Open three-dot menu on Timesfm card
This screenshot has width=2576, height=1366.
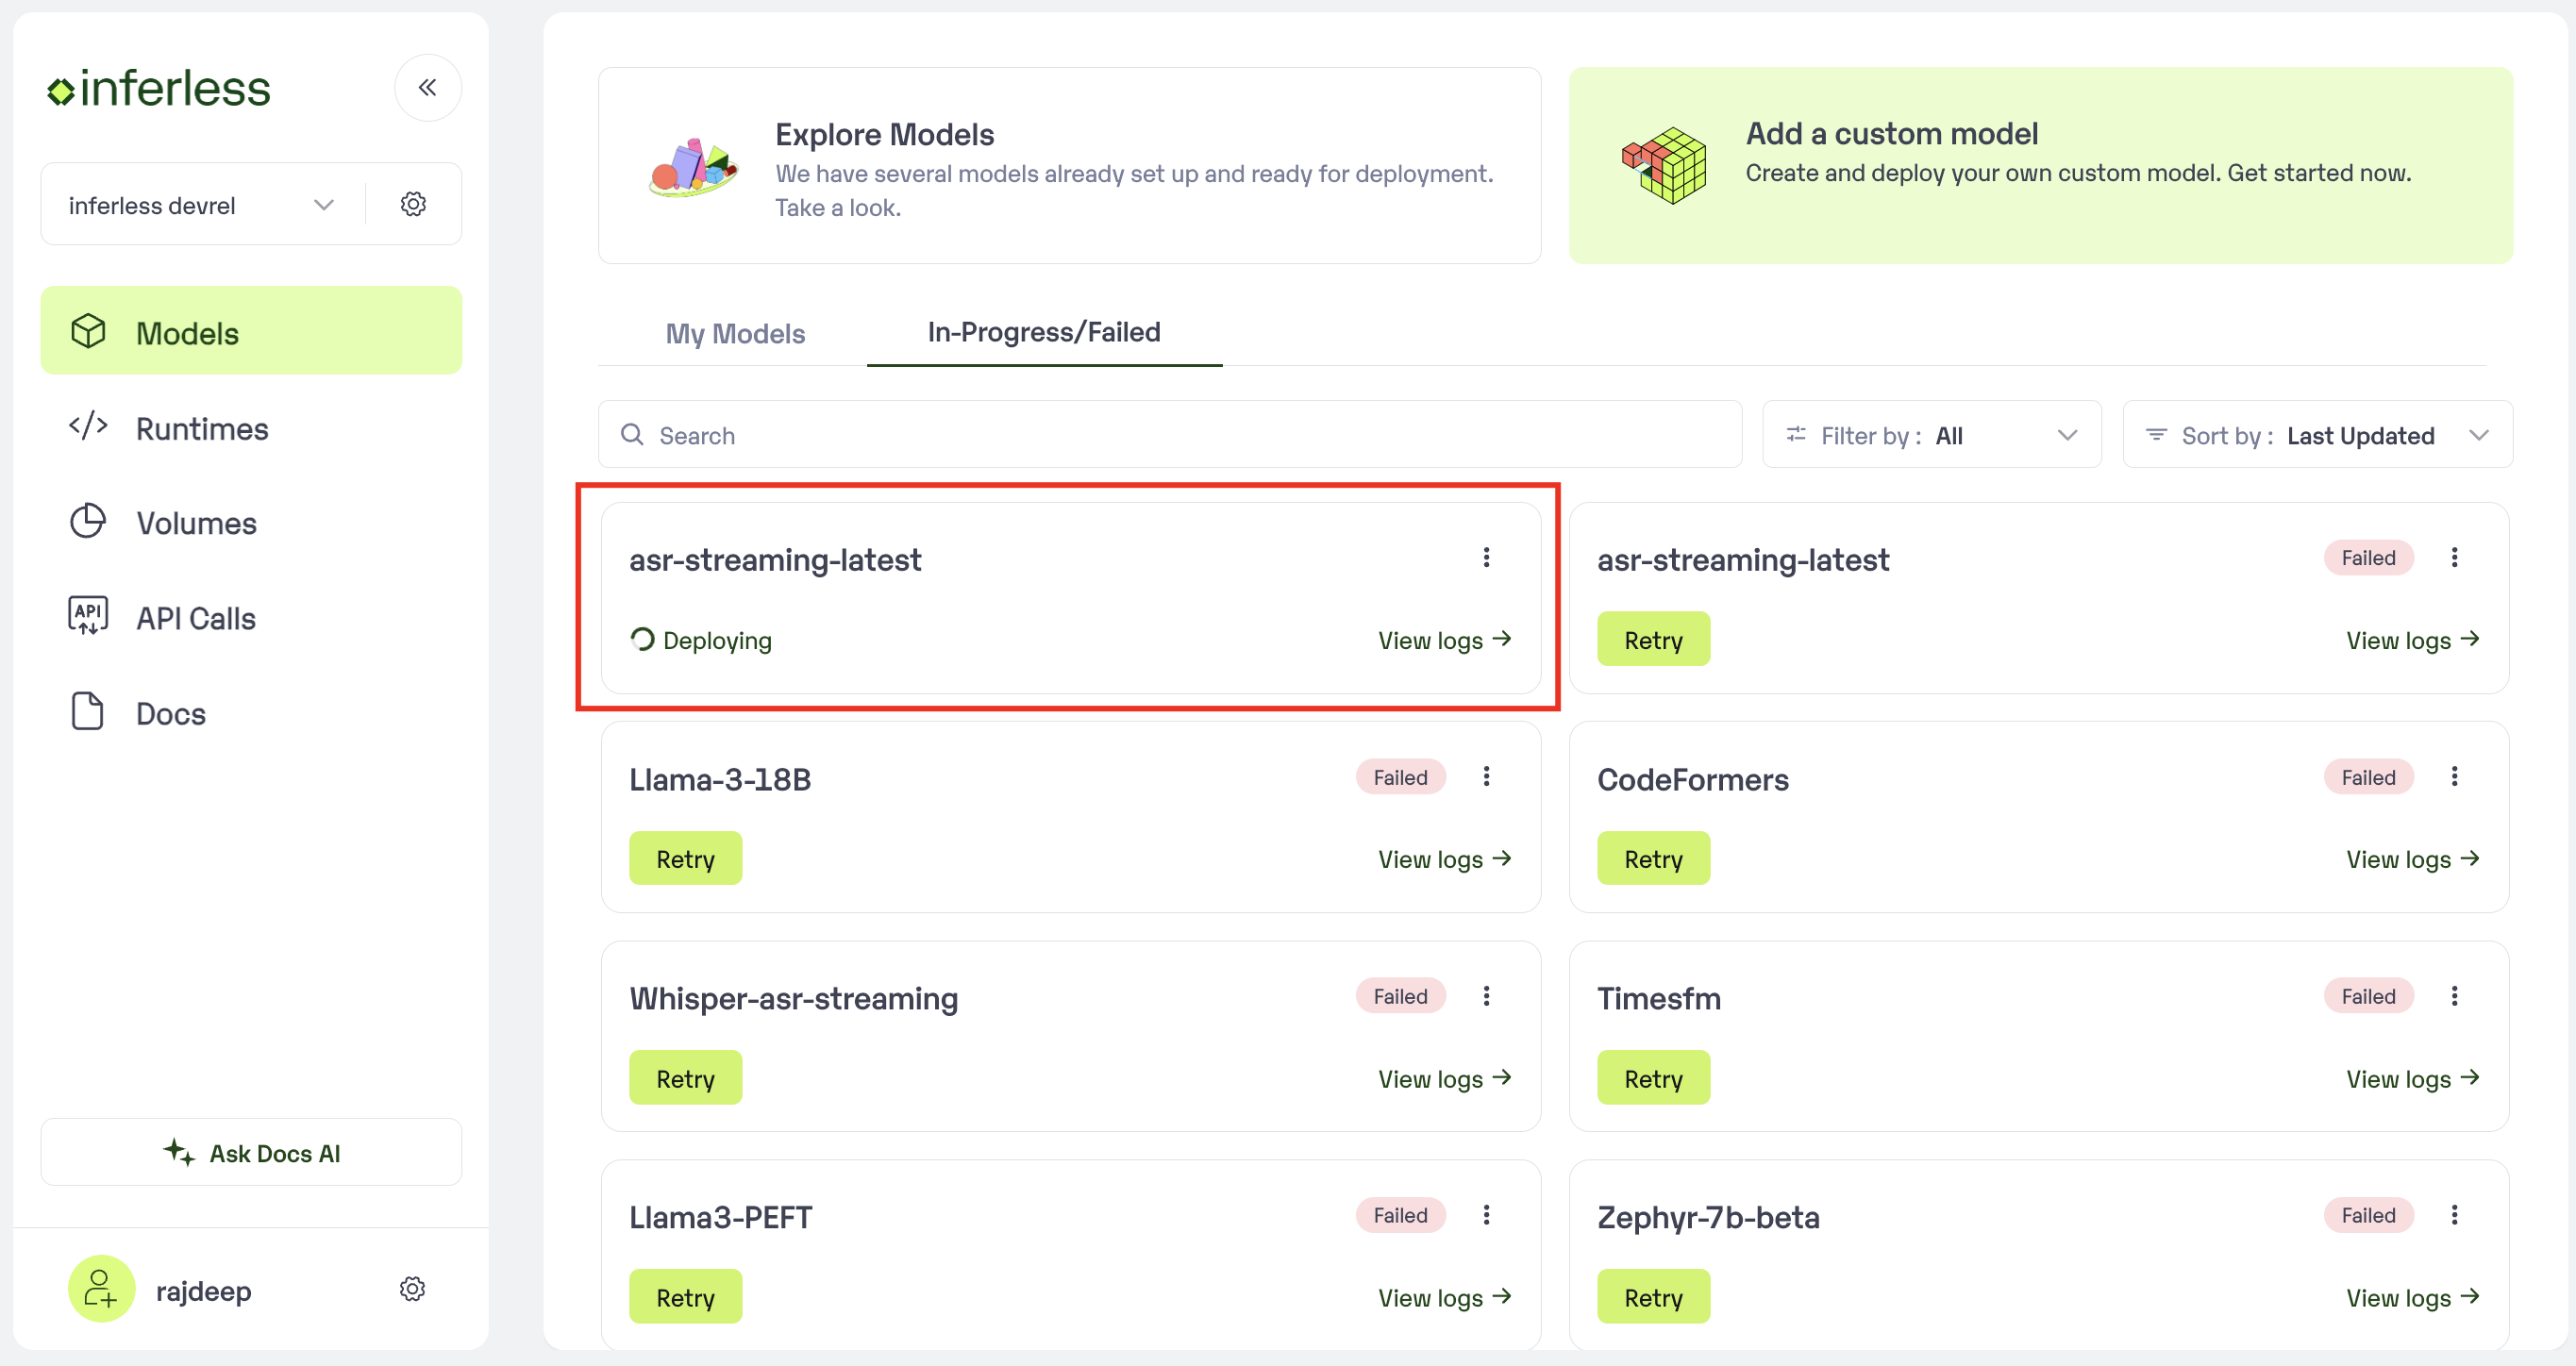point(2454,996)
